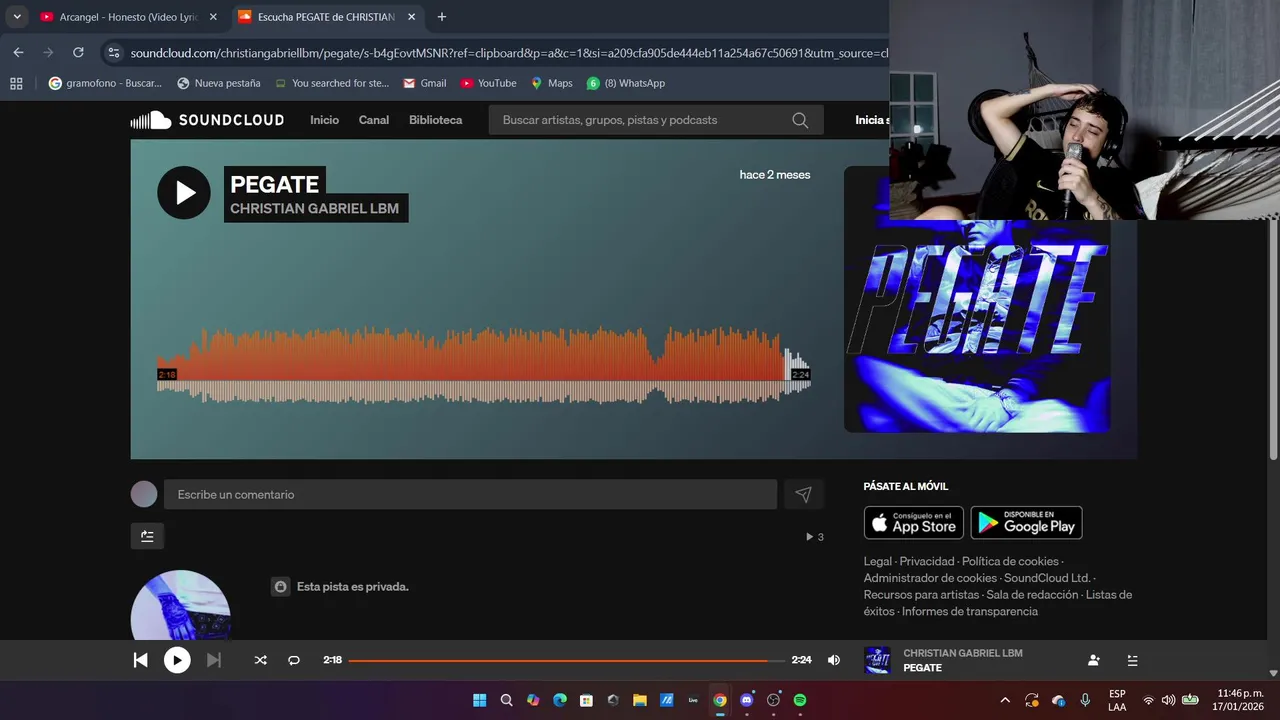Open the Legal footer link
1280x720 pixels.
(x=877, y=561)
